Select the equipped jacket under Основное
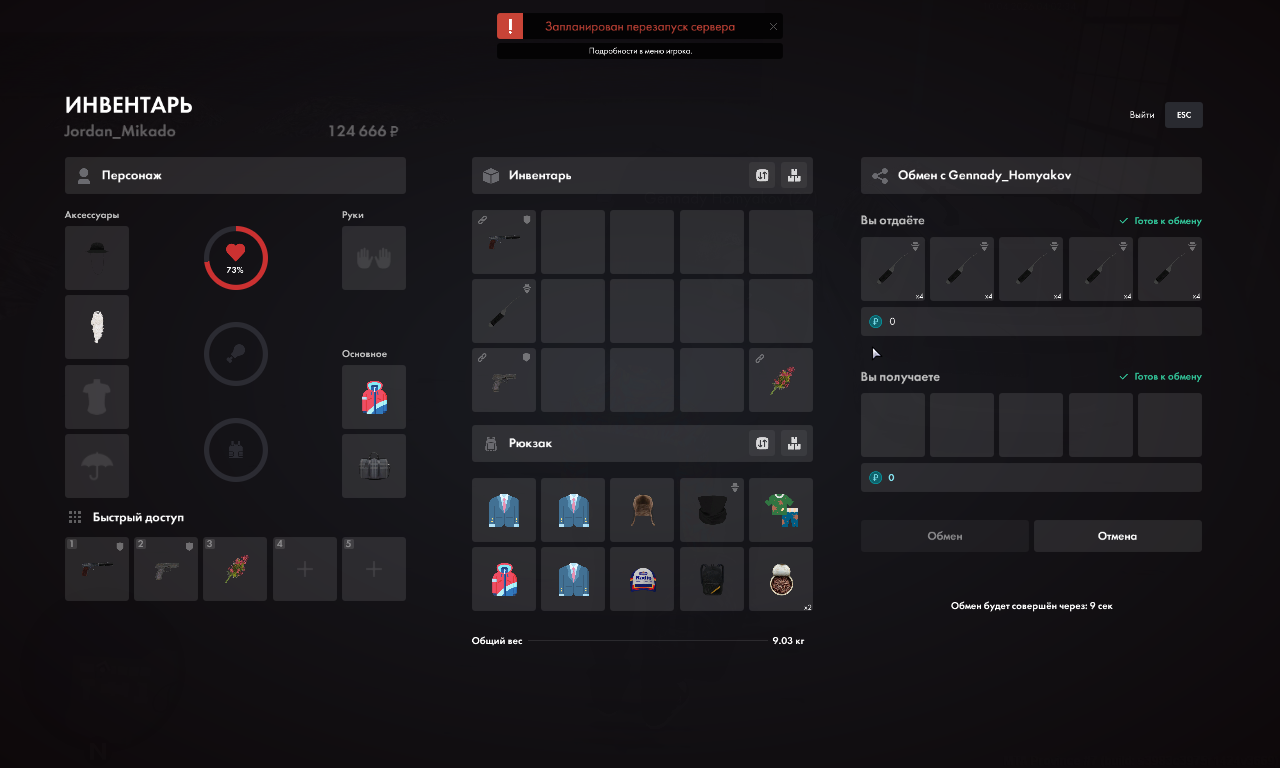The height and width of the screenshot is (768, 1280). coord(374,397)
